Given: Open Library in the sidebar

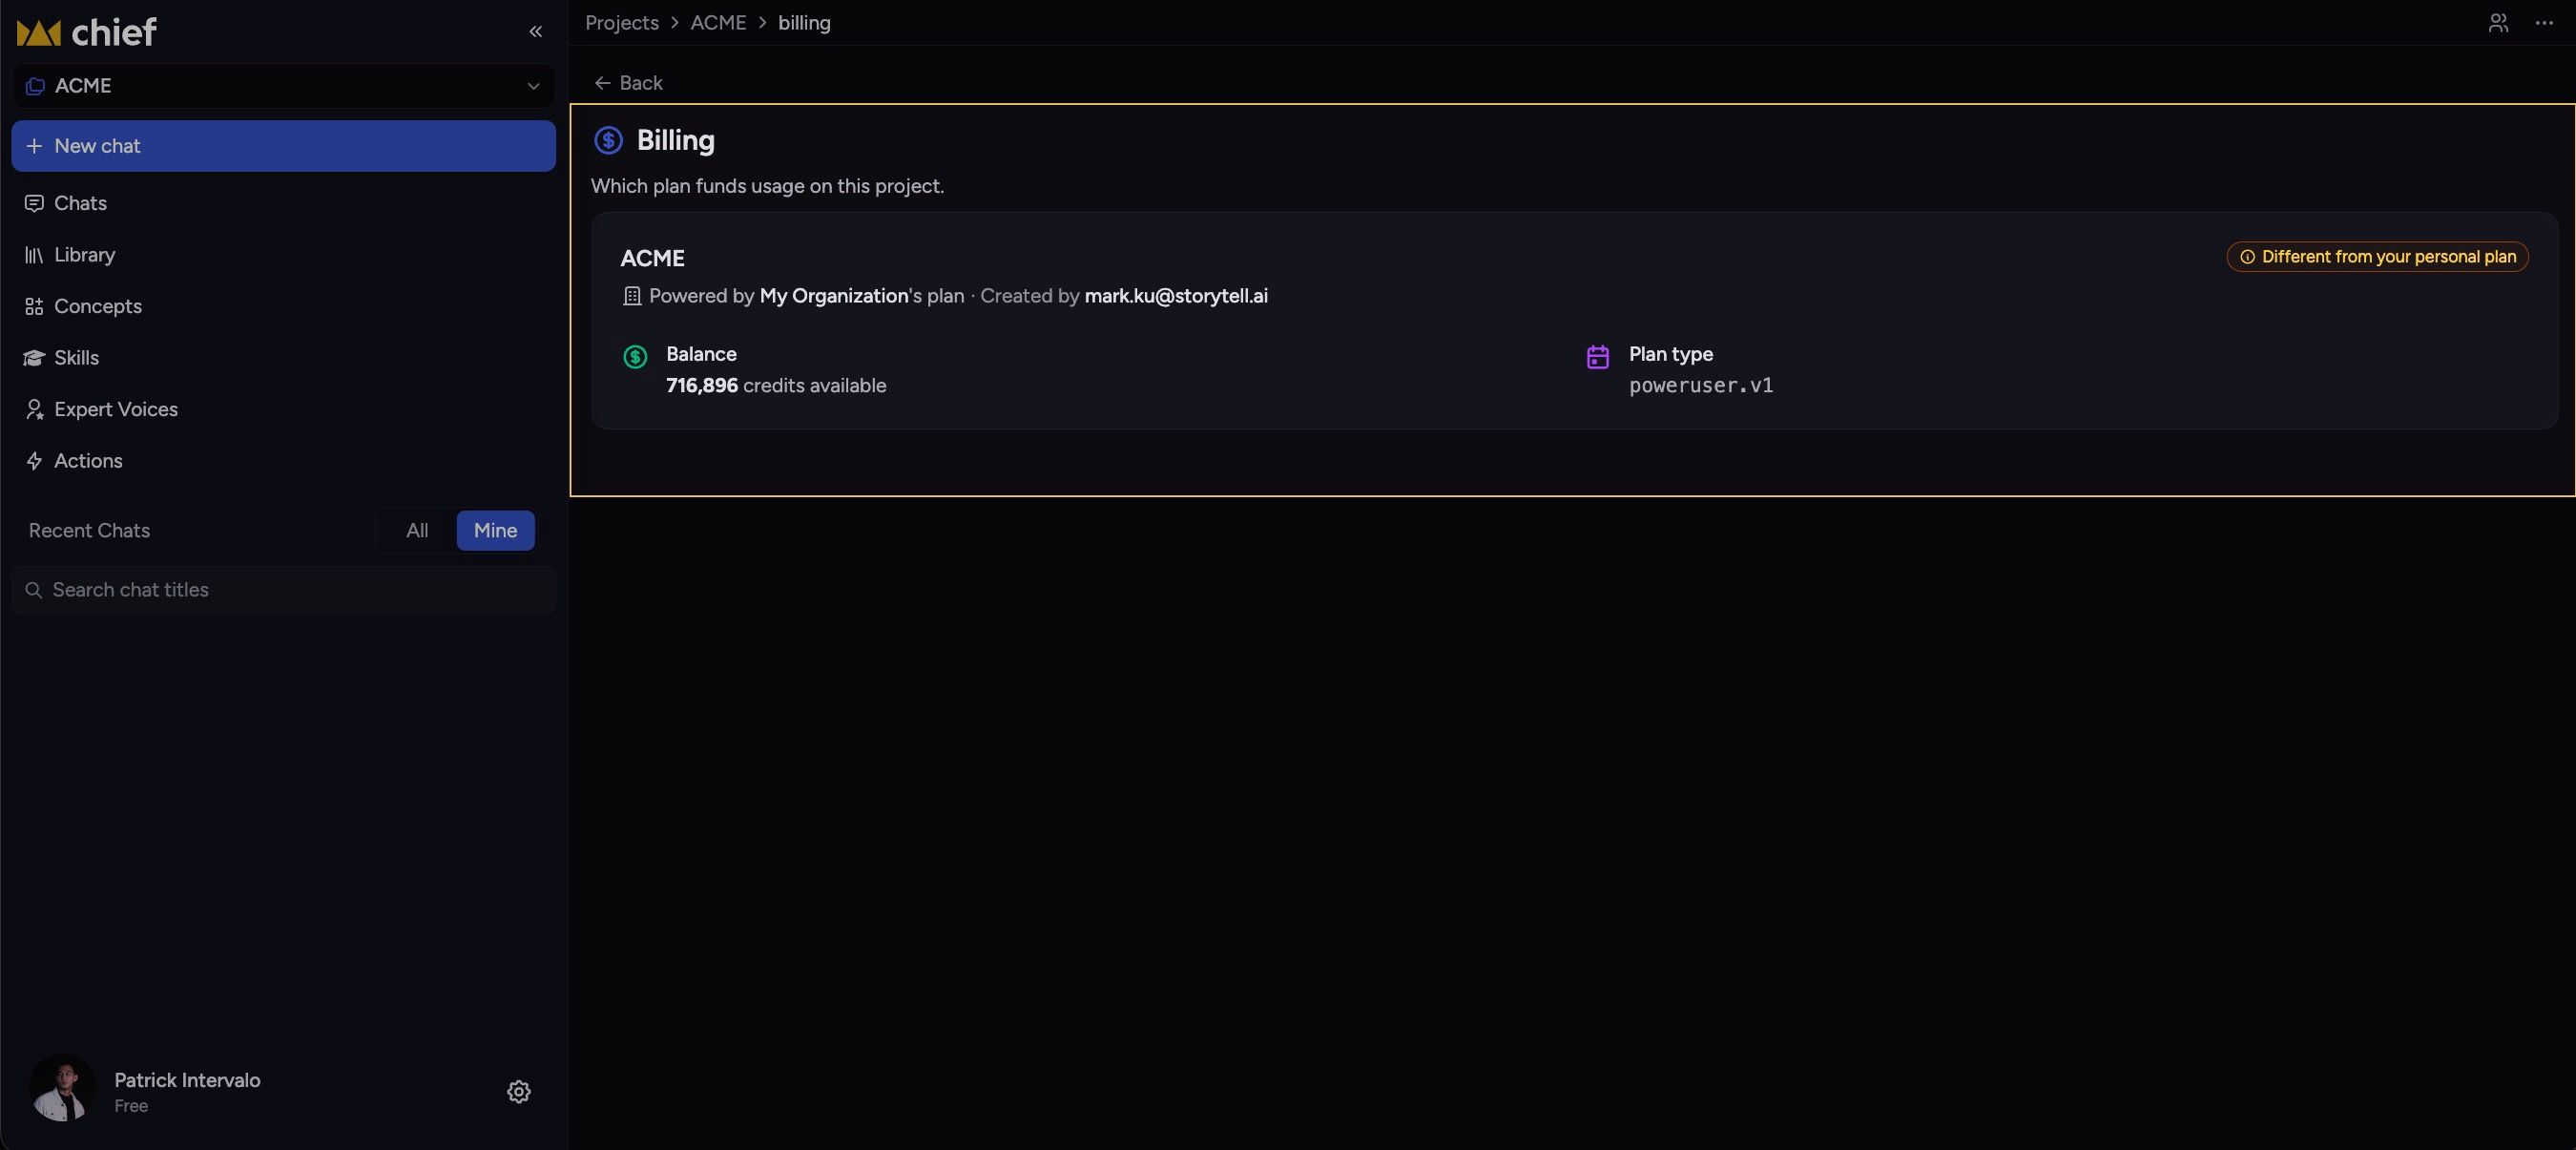Looking at the screenshot, I should 84,255.
